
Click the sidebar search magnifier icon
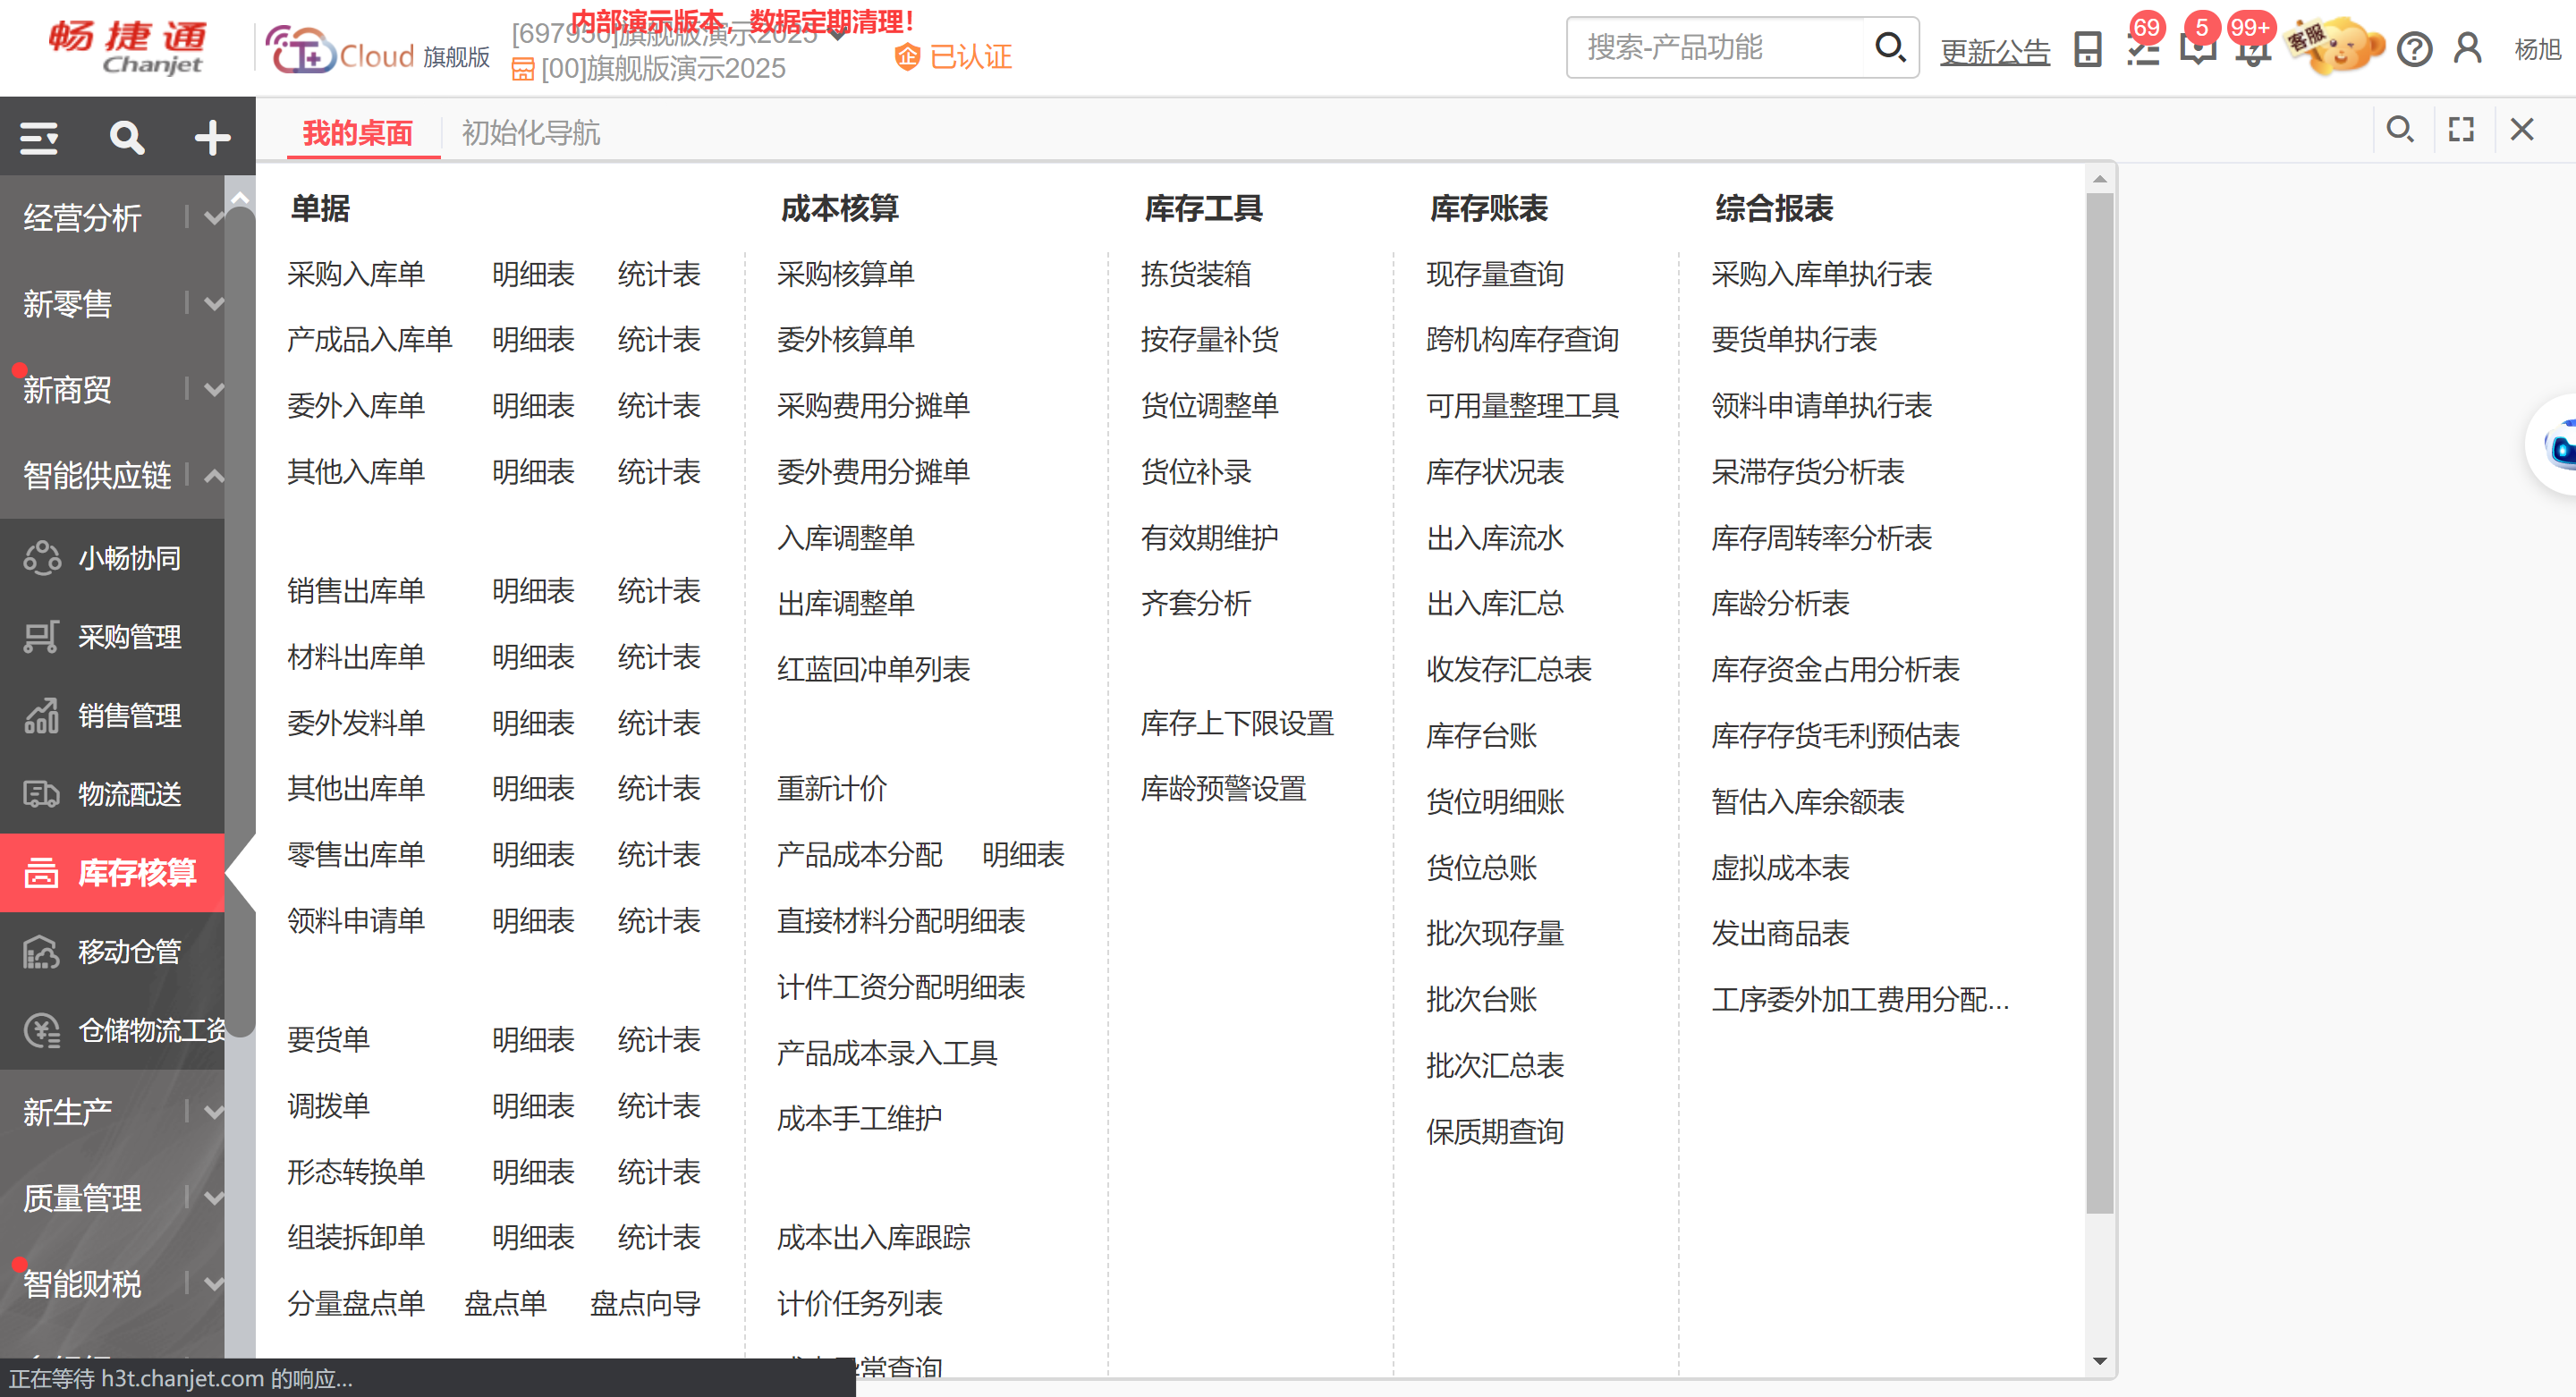click(x=127, y=137)
